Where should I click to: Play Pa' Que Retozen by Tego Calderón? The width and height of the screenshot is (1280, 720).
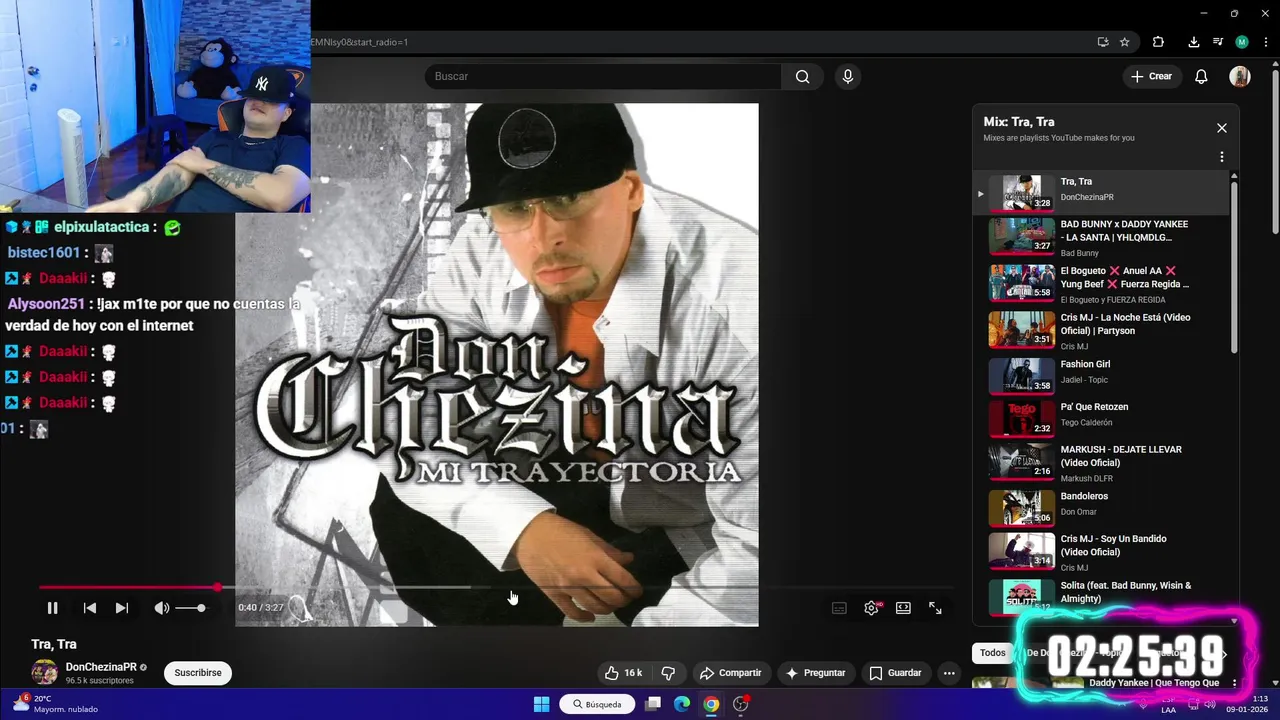[1100, 419]
